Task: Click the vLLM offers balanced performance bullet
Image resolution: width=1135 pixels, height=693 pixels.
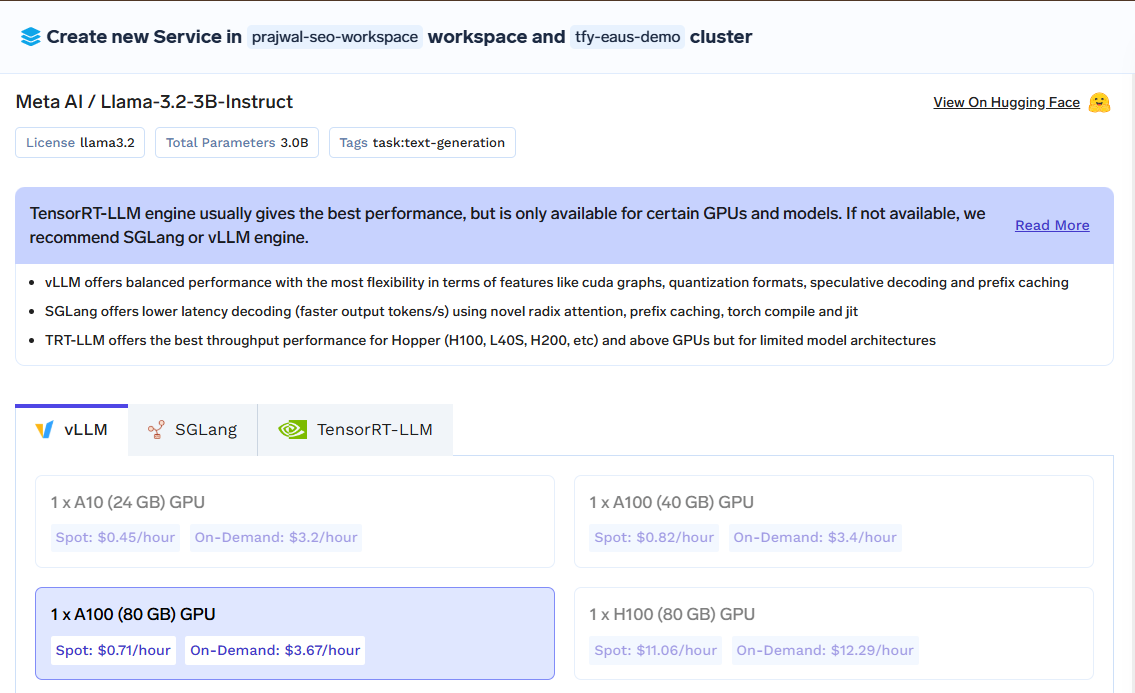Action: point(557,282)
